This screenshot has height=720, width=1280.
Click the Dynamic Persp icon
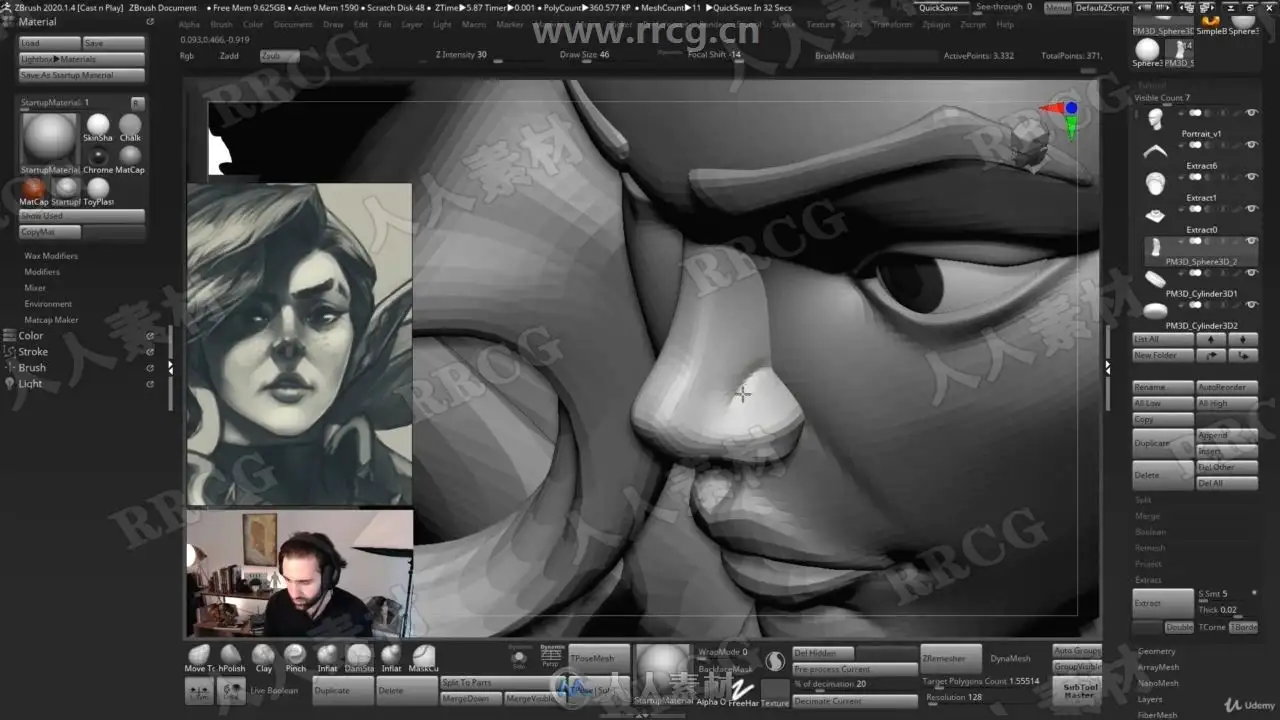coord(550,656)
